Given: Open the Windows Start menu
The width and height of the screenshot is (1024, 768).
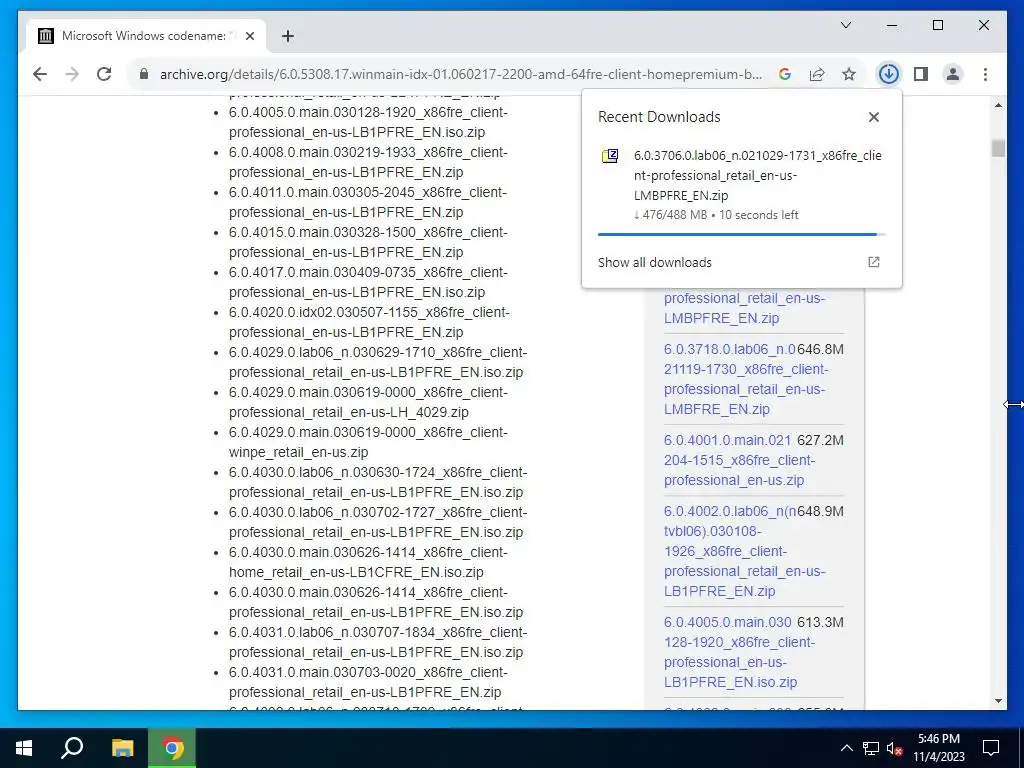Looking at the screenshot, I should tap(24, 748).
